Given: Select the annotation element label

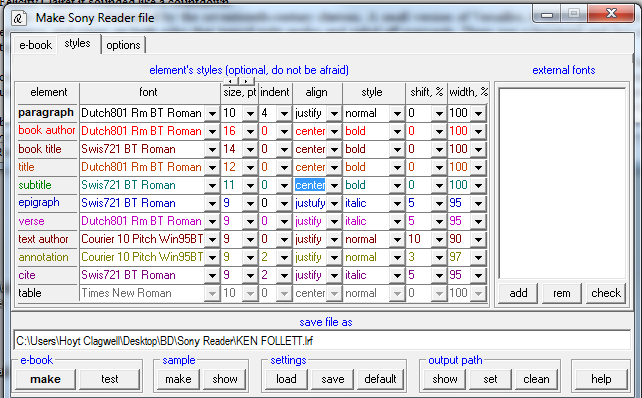Looking at the screenshot, I should point(43,258).
